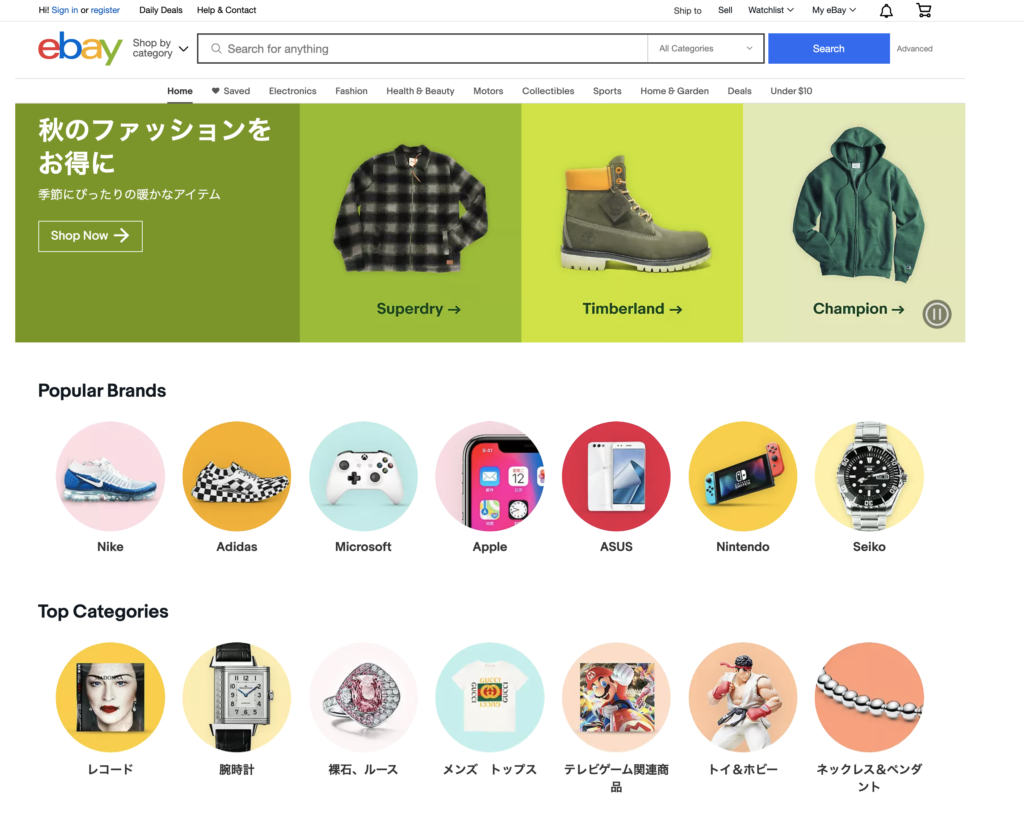
Task: Open the Collectibles menu item
Action: [x=548, y=91]
